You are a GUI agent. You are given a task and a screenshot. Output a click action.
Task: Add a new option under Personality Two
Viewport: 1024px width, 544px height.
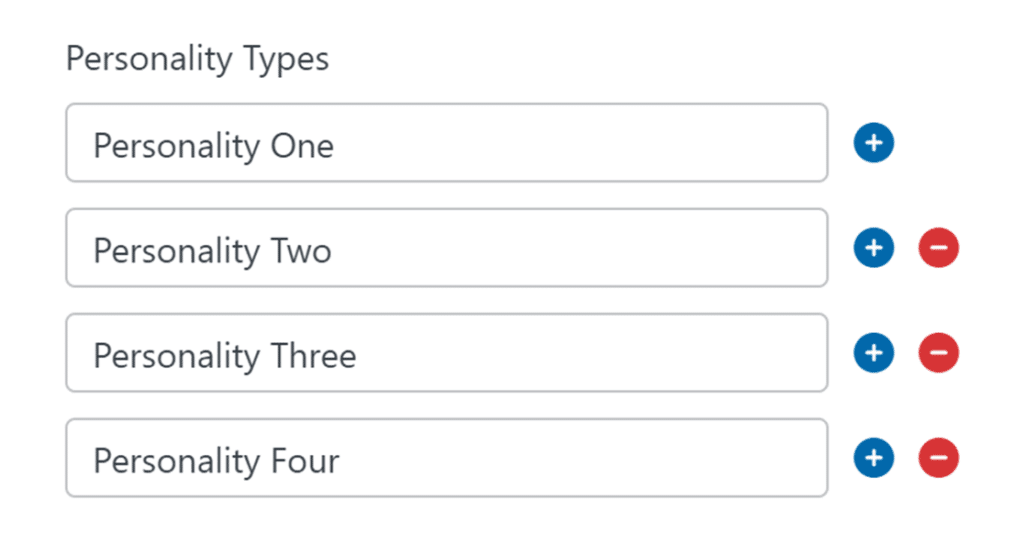point(873,248)
